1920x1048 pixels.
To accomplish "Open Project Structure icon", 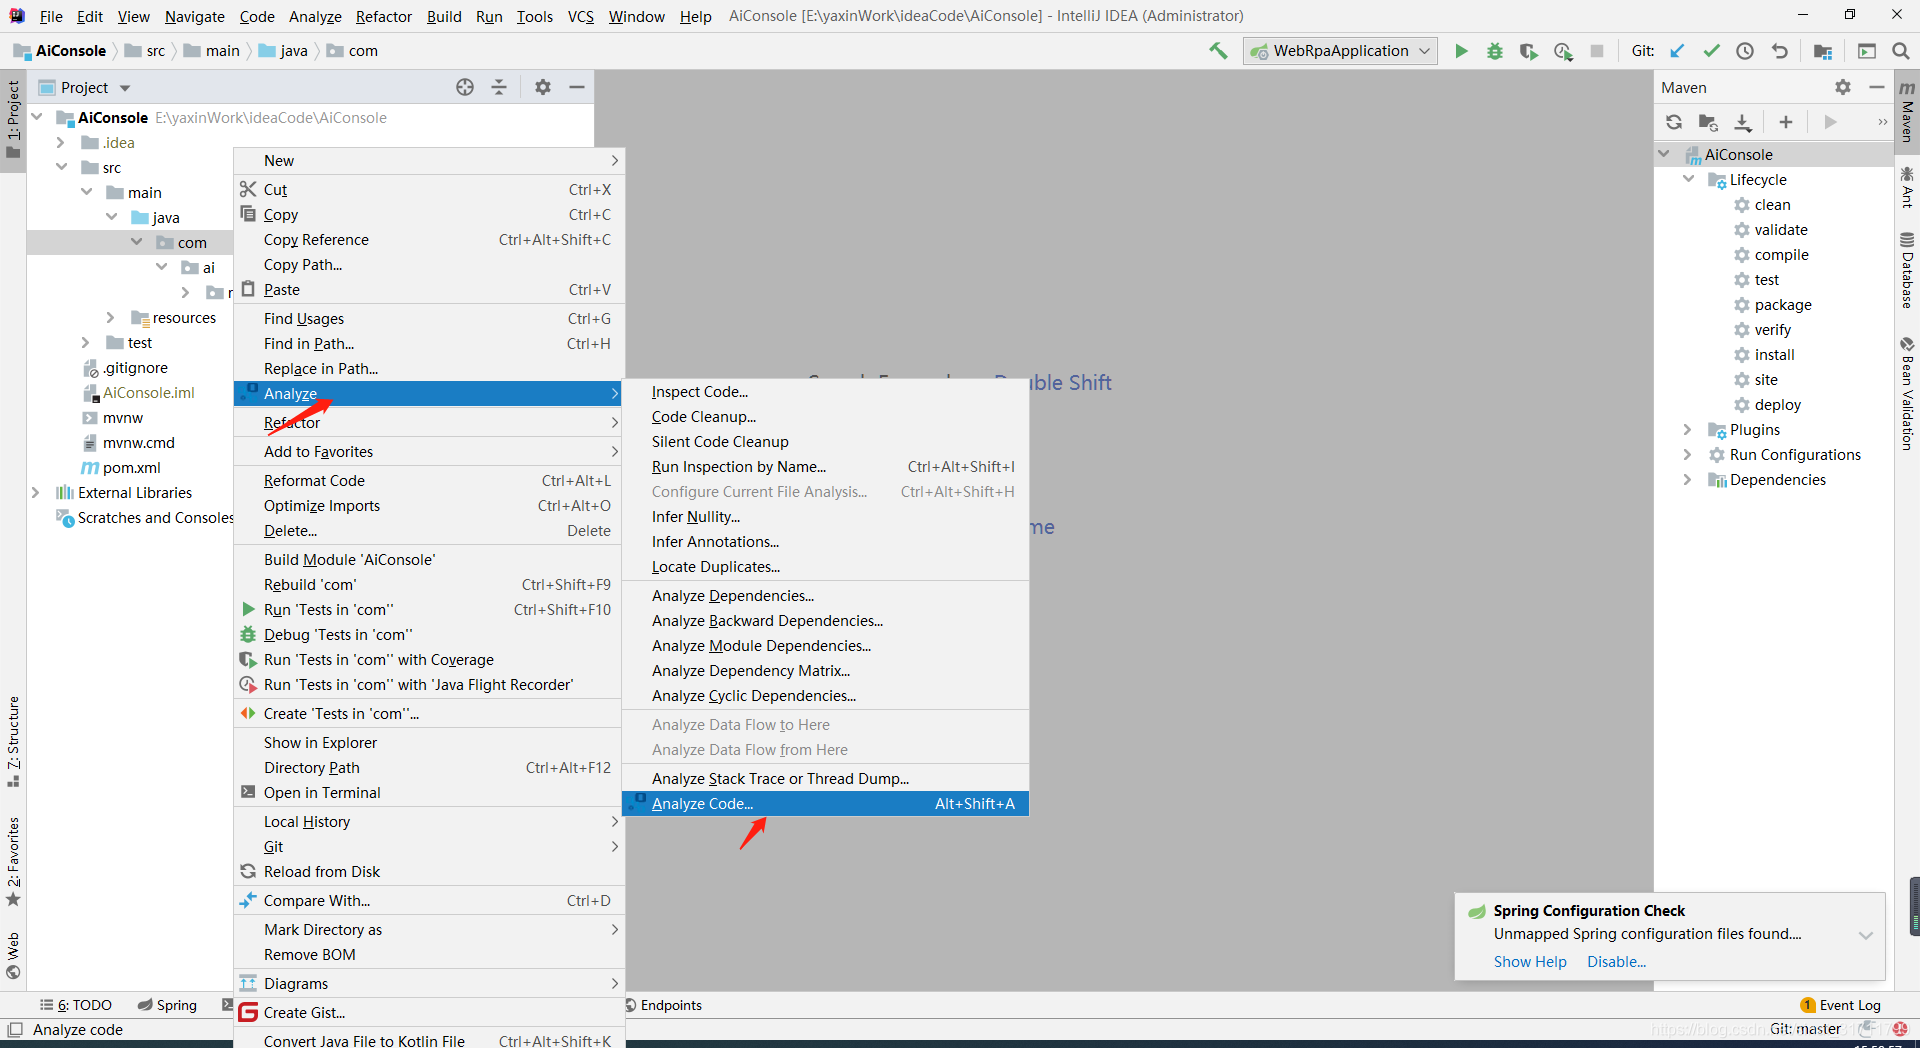I will coord(1823,51).
